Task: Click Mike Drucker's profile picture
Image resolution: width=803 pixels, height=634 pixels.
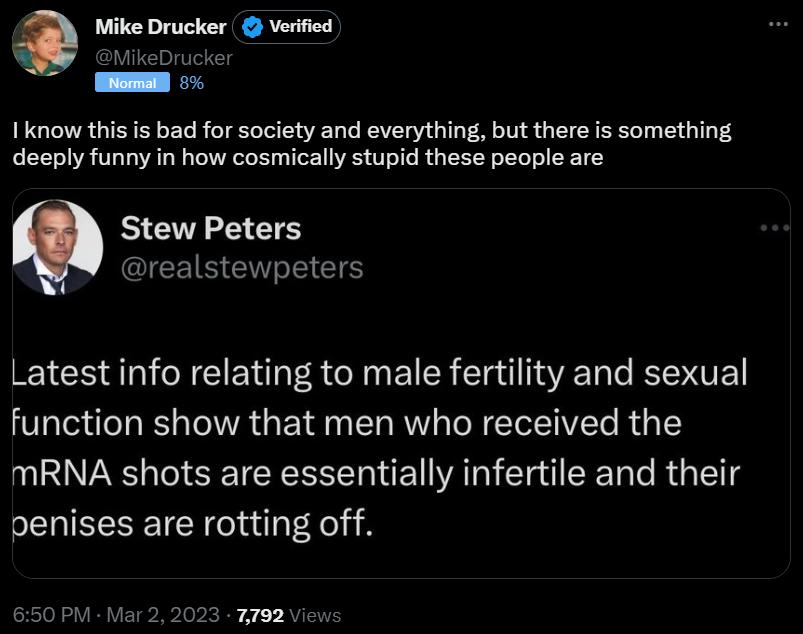Action: click(x=45, y=44)
